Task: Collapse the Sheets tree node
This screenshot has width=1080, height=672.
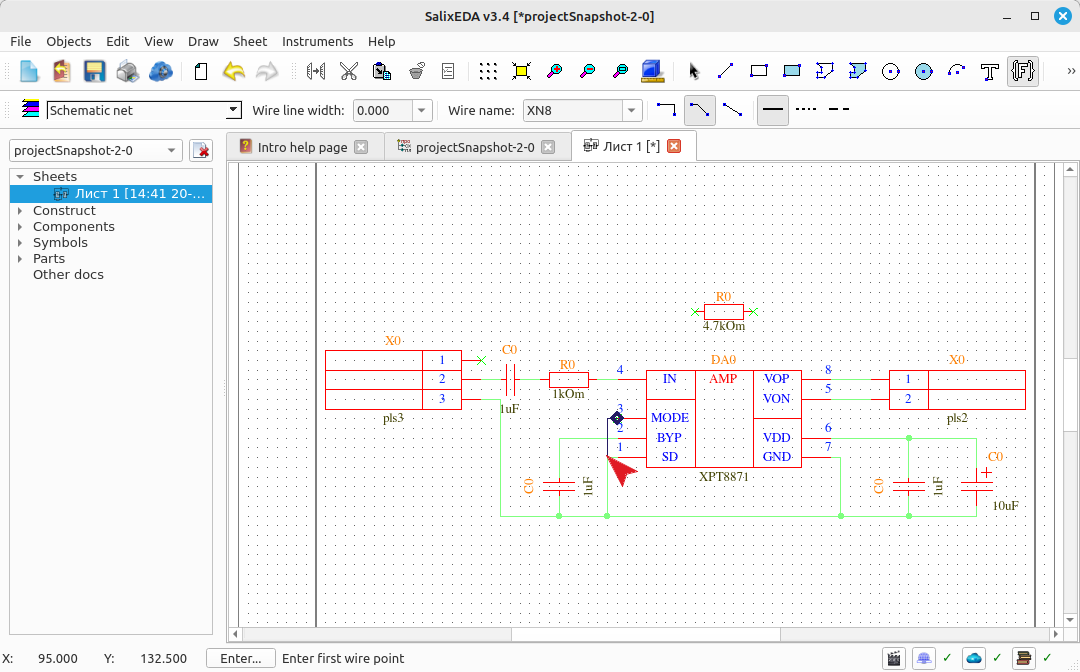Action: (x=20, y=177)
